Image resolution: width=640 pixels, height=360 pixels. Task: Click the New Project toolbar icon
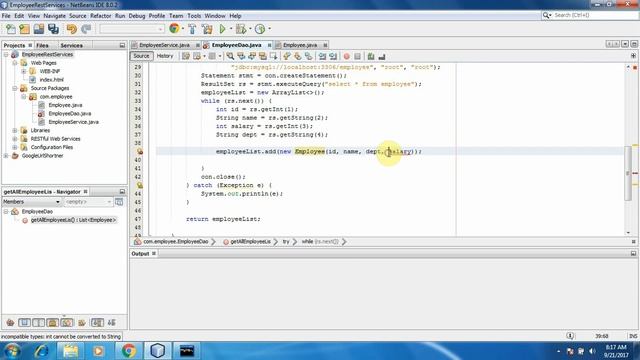24,29
